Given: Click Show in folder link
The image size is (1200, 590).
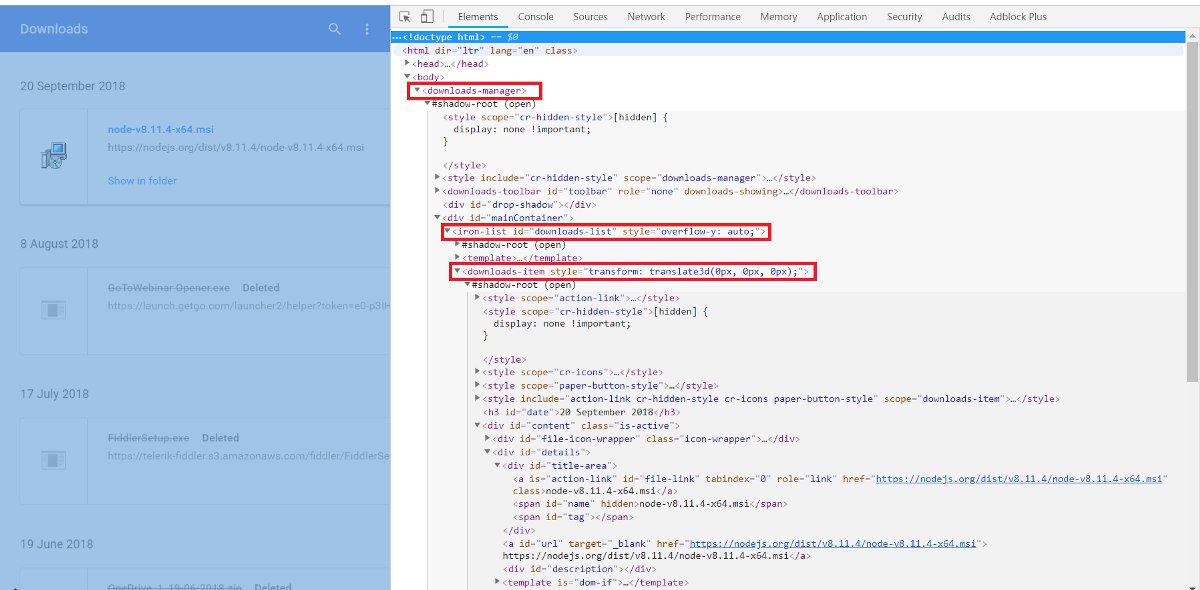Looking at the screenshot, I should (x=142, y=181).
